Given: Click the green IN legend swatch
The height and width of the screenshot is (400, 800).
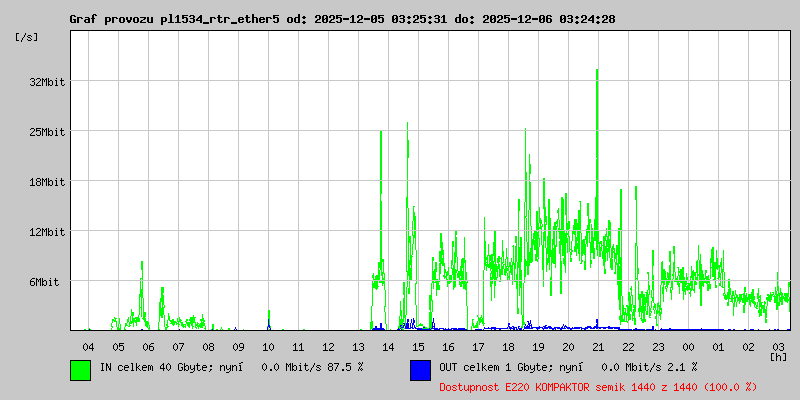Looking at the screenshot, I should coord(80,369).
